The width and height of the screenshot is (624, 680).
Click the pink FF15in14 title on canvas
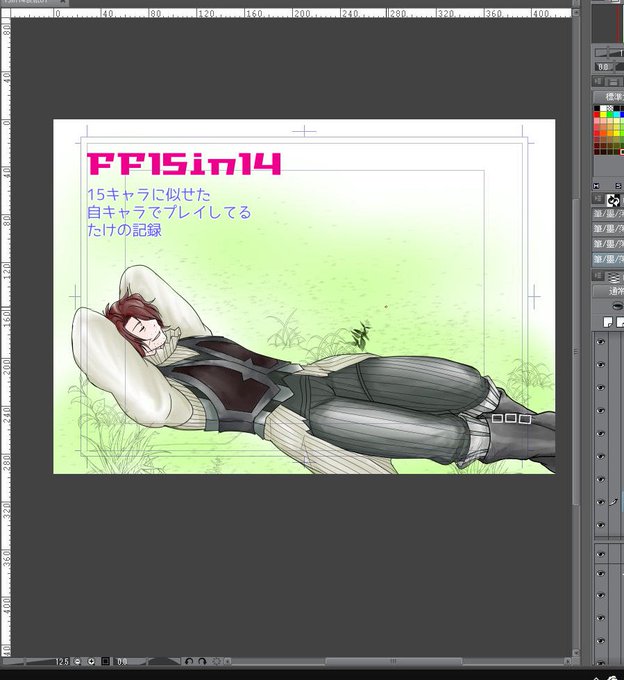point(184,163)
